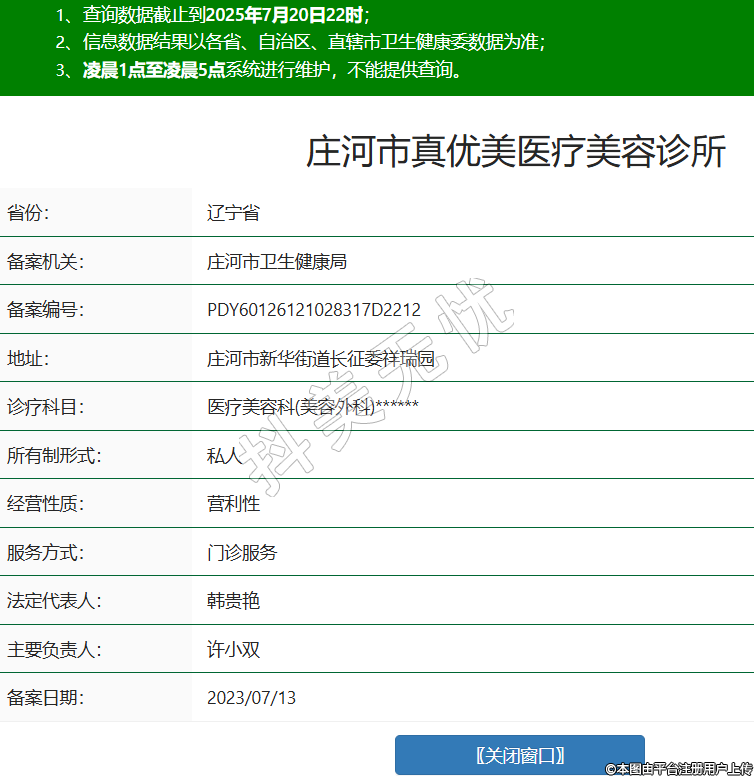Click the province value 辽宁省

233,213
